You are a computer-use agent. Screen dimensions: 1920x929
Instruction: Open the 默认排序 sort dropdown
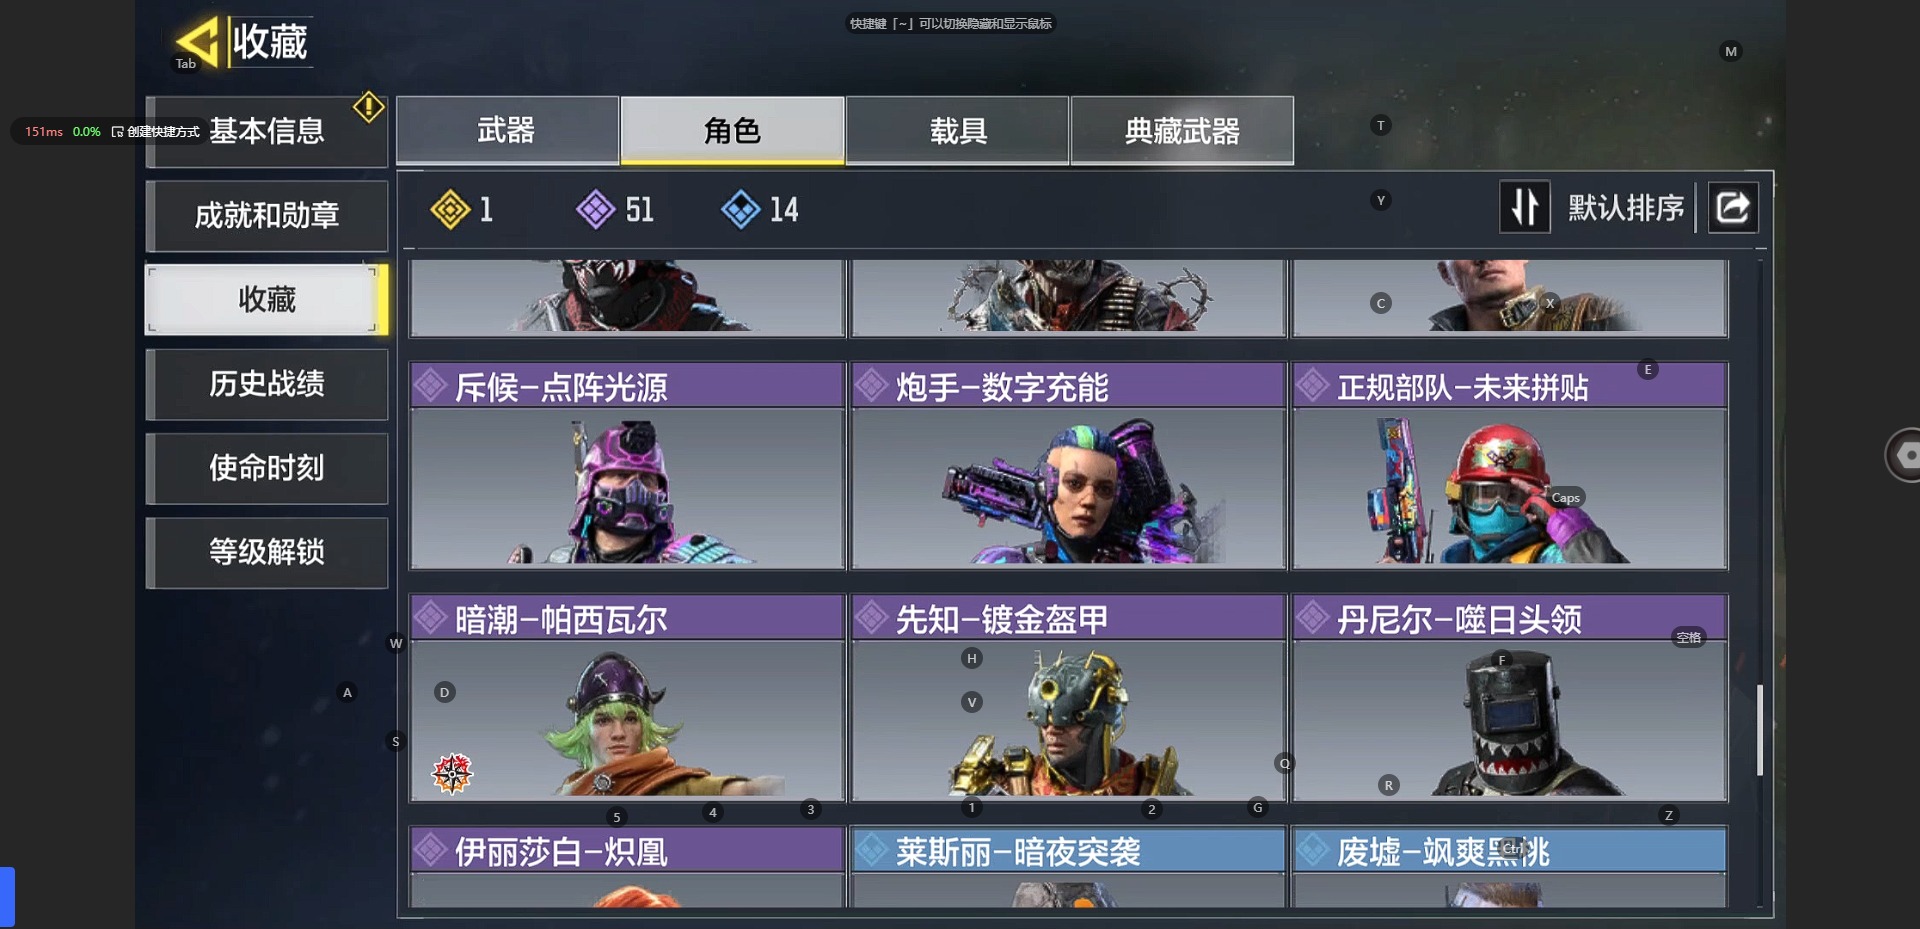tap(1625, 208)
